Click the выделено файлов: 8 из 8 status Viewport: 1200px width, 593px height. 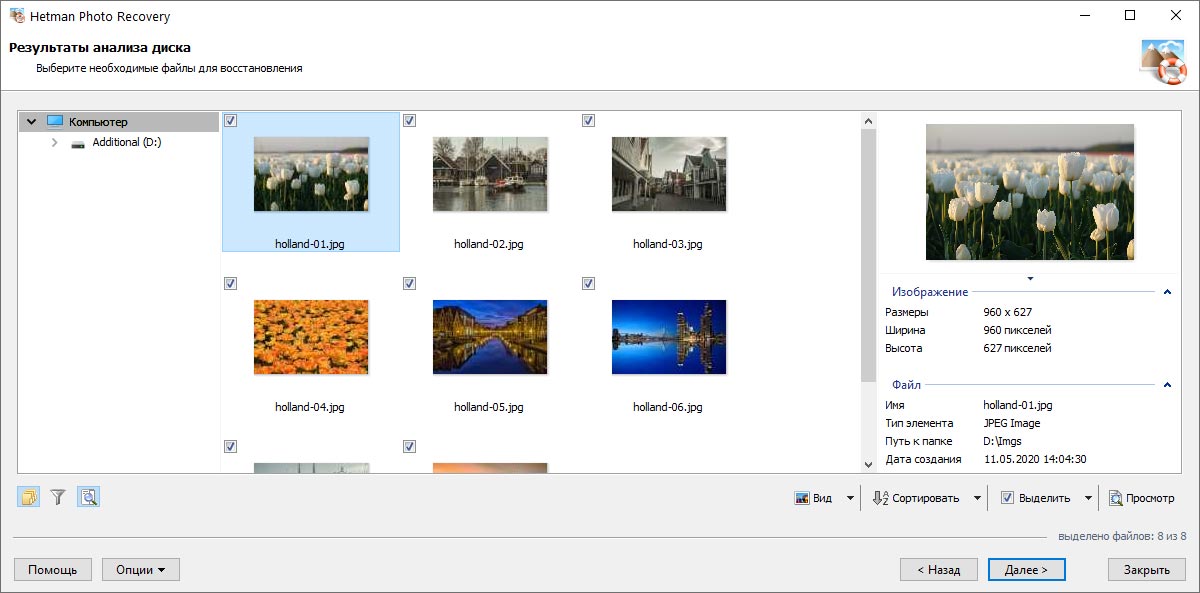[x=1121, y=537]
